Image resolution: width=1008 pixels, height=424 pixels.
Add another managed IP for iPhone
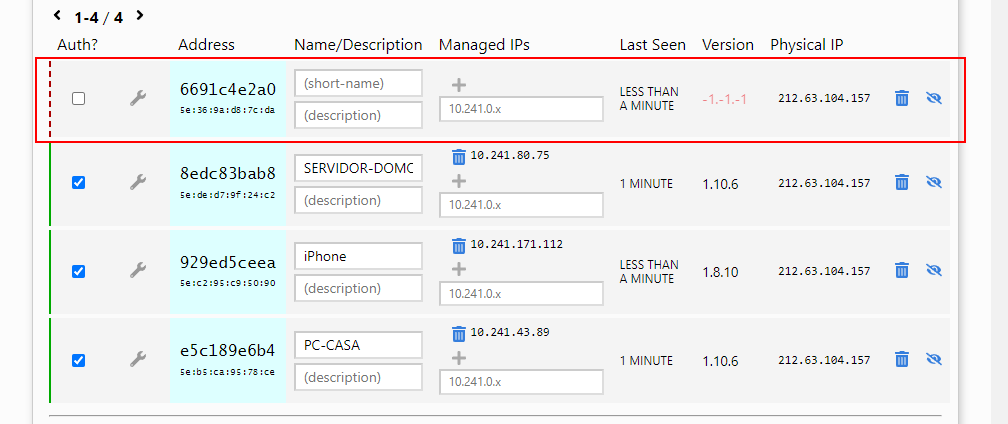click(459, 269)
